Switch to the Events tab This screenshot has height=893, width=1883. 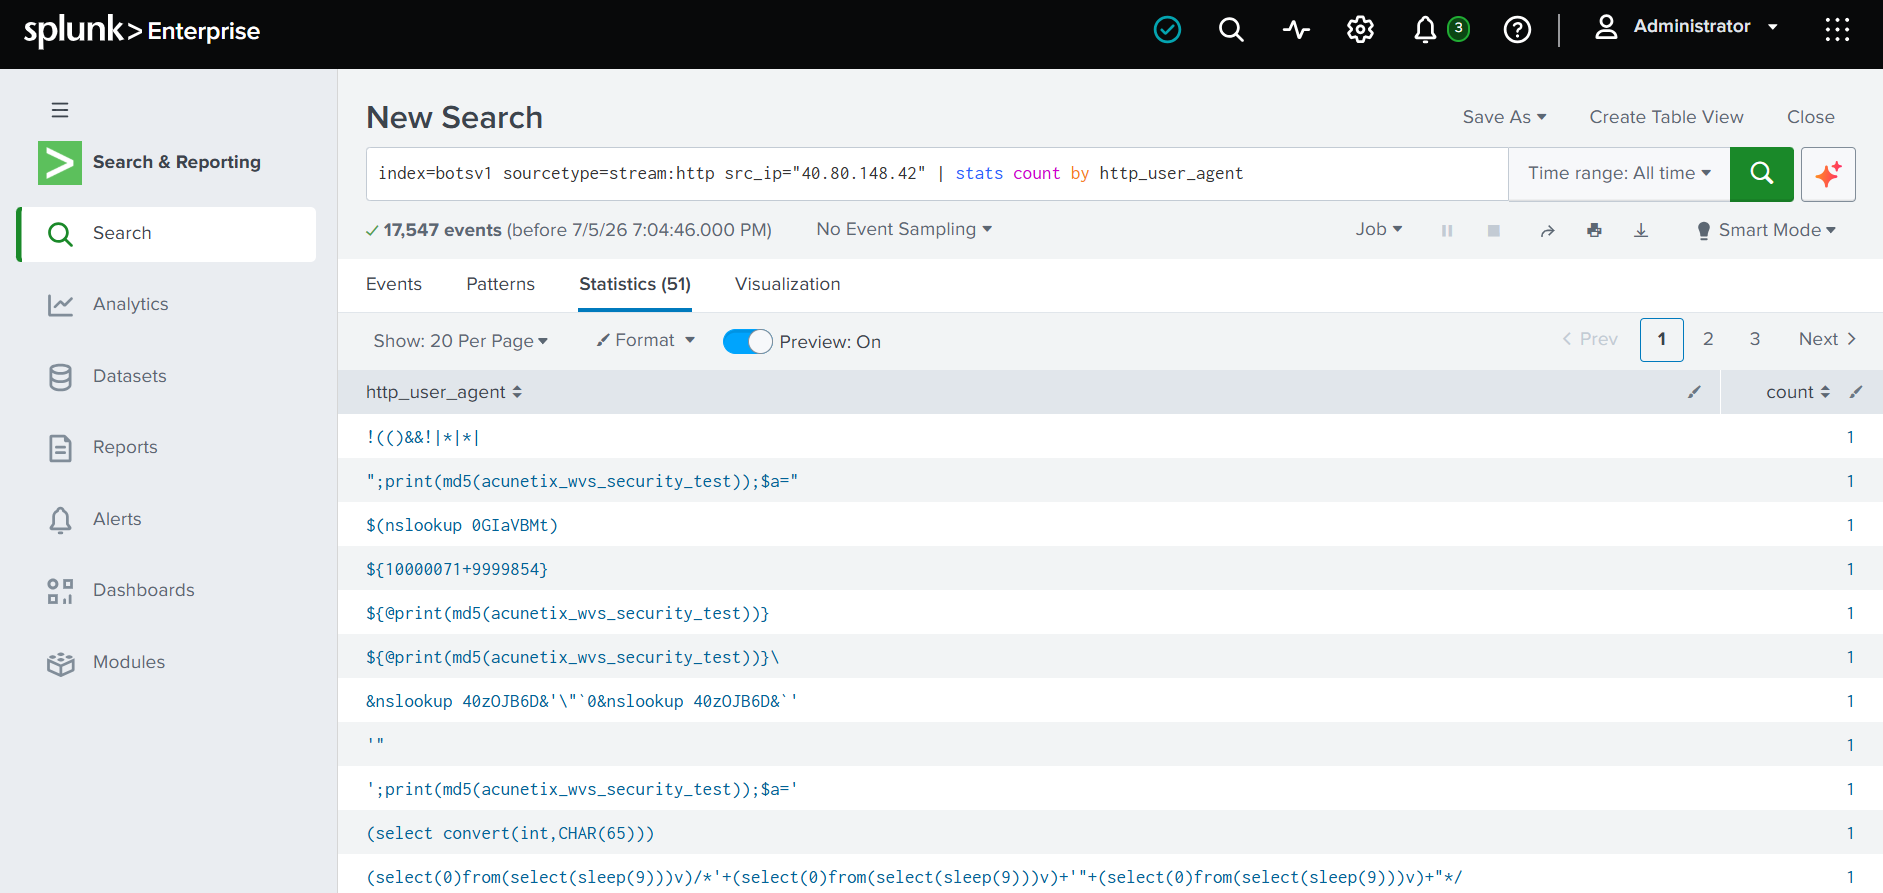coord(394,285)
